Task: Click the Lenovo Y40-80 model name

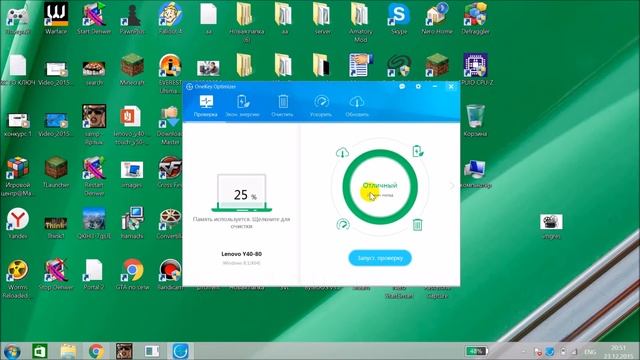Action: 242,254
